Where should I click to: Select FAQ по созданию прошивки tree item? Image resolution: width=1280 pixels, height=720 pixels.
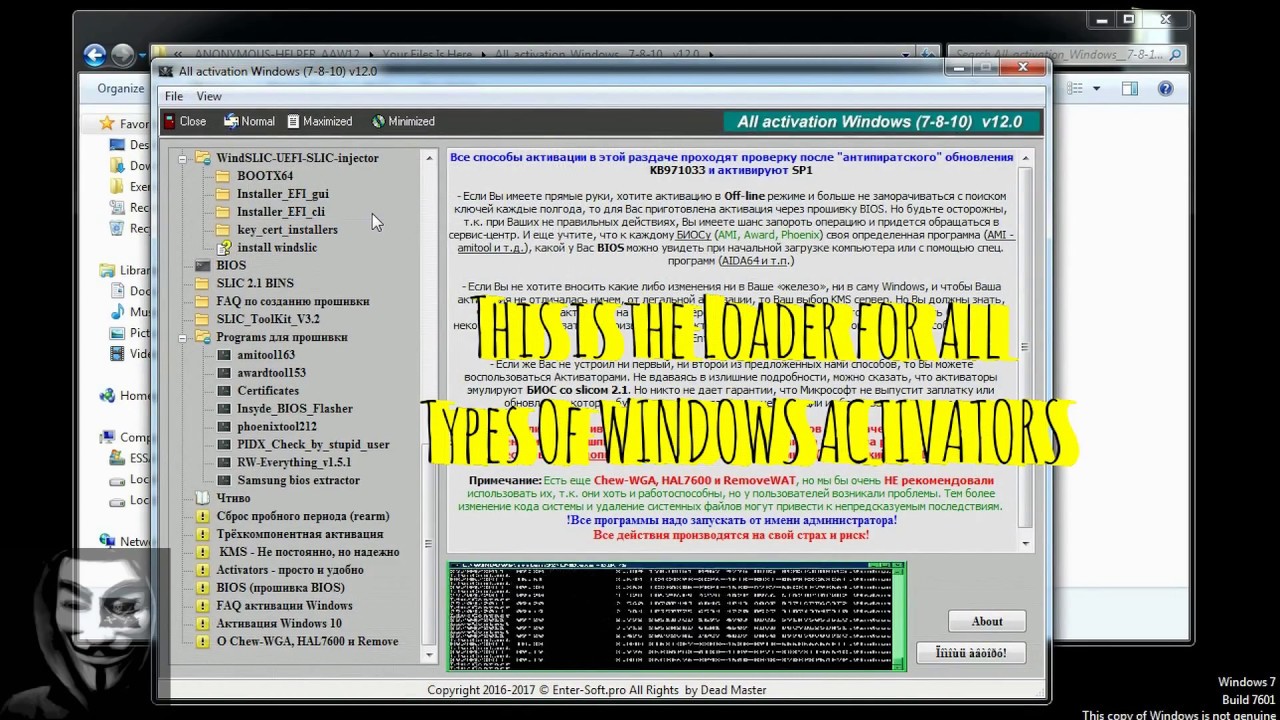[293, 301]
